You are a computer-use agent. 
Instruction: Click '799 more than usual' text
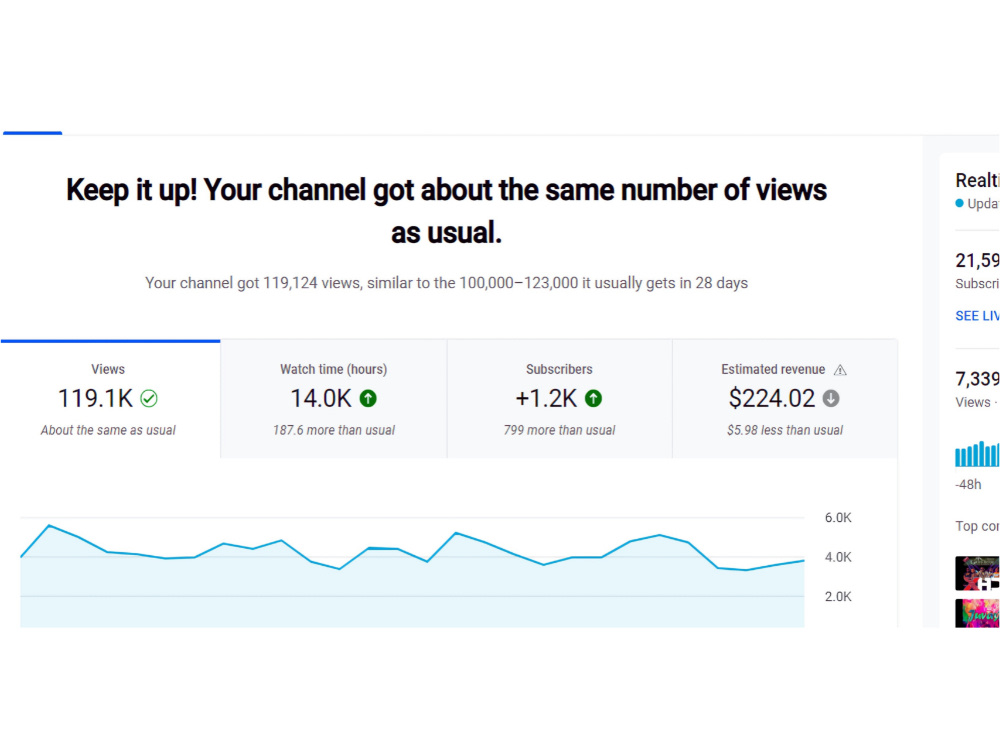click(559, 430)
